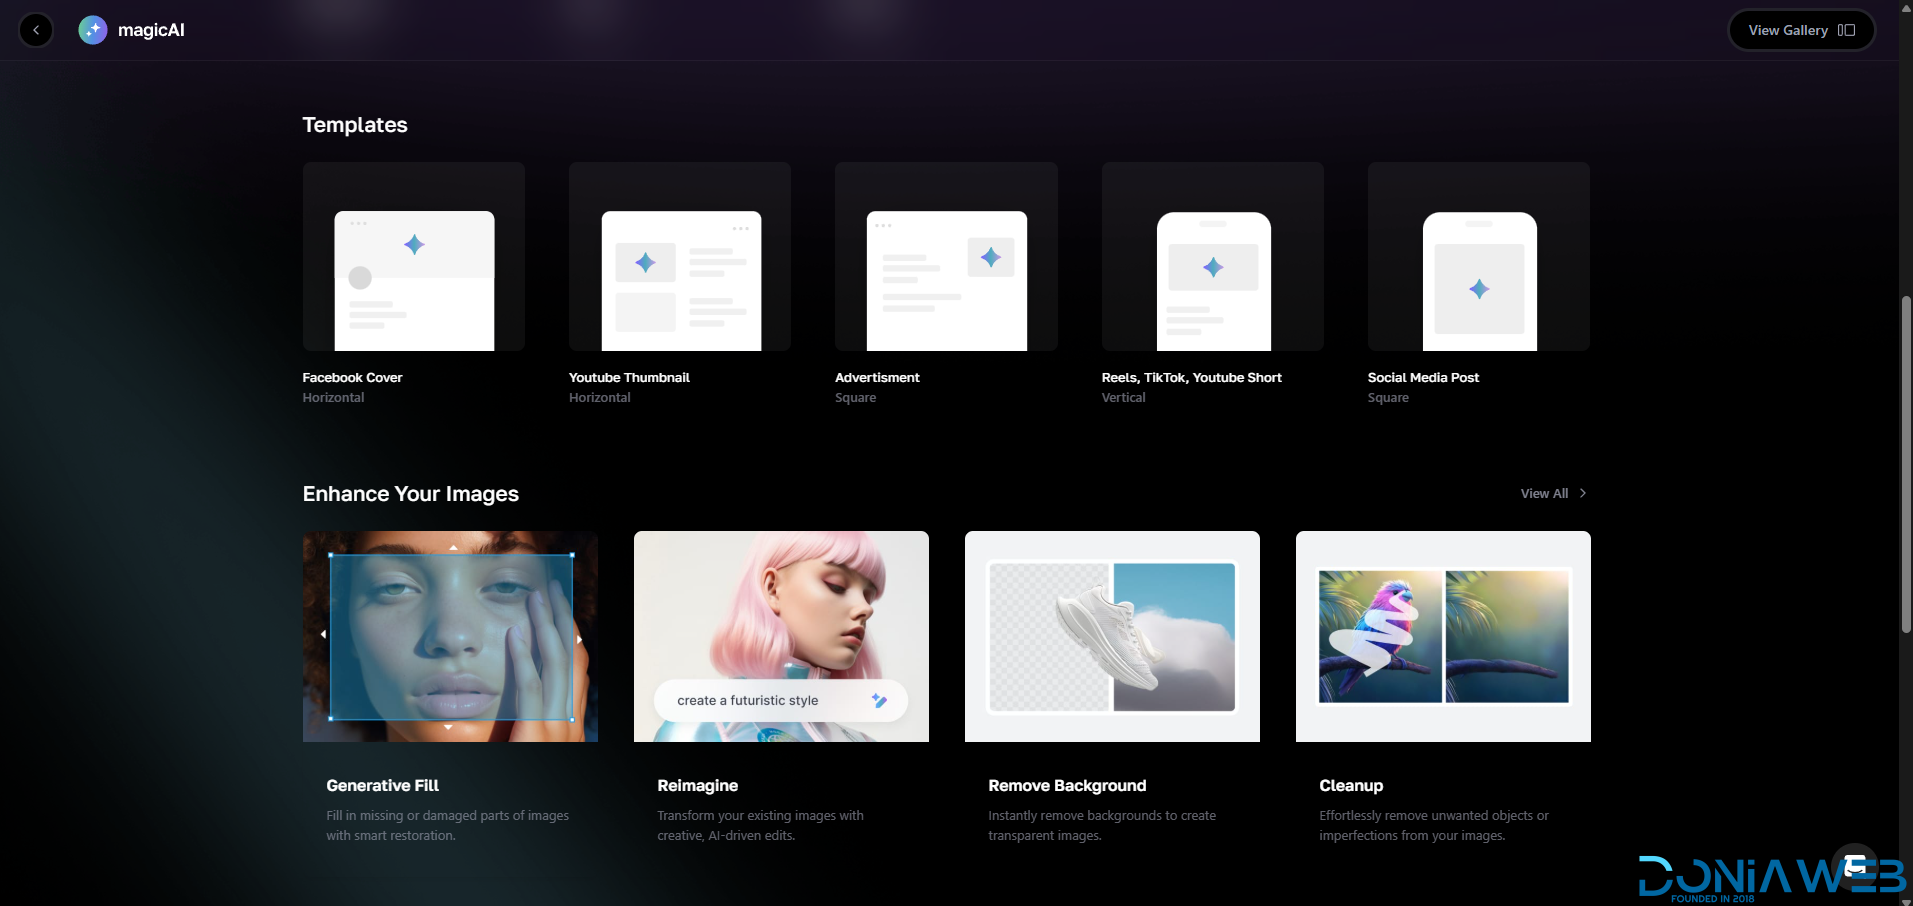The width and height of the screenshot is (1913, 906).
Task: Pick the Advertisment square template
Action: point(946,257)
